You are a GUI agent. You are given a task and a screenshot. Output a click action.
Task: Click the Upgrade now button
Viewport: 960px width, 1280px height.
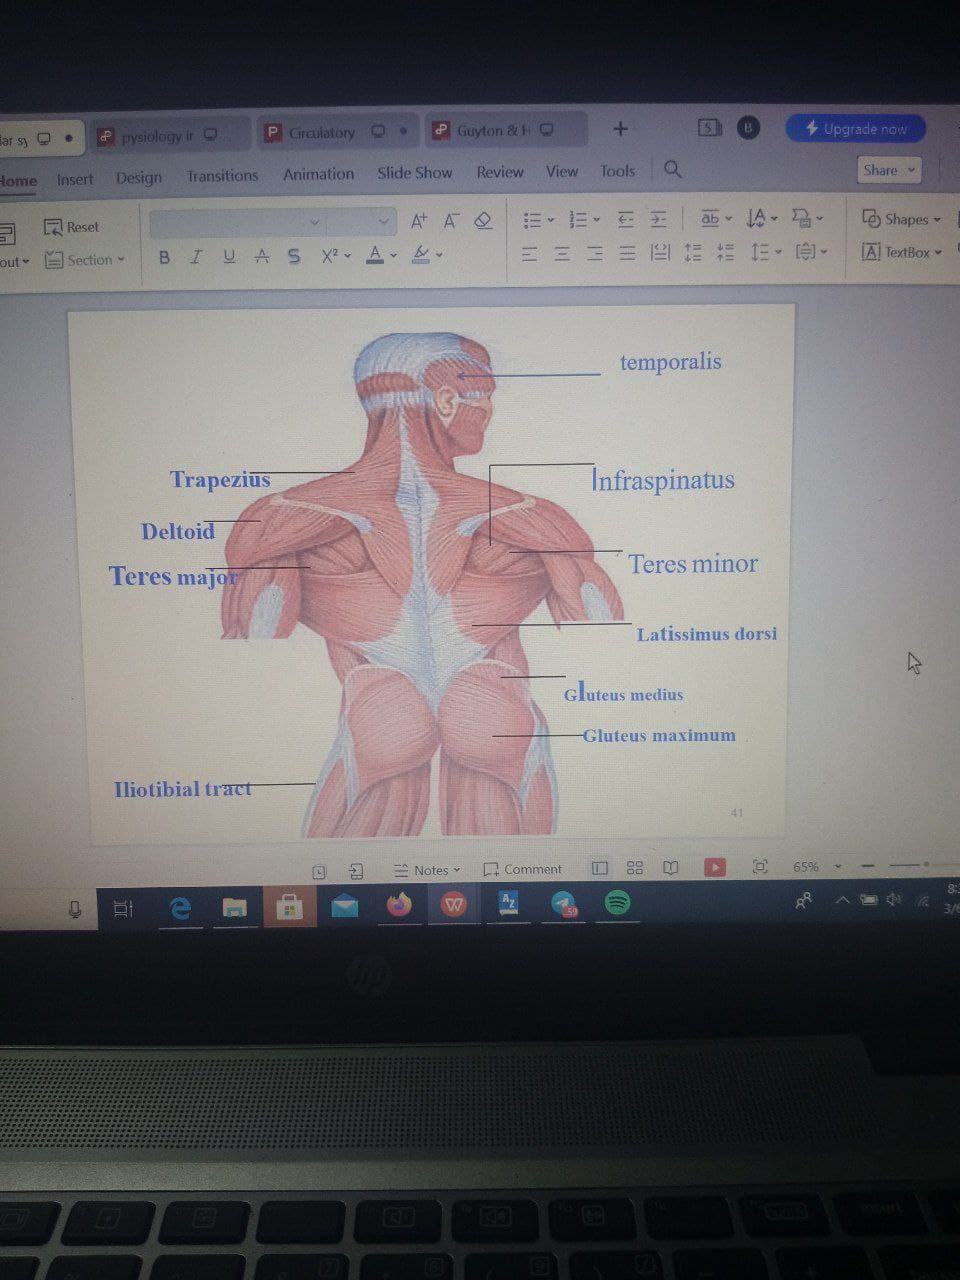856,128
